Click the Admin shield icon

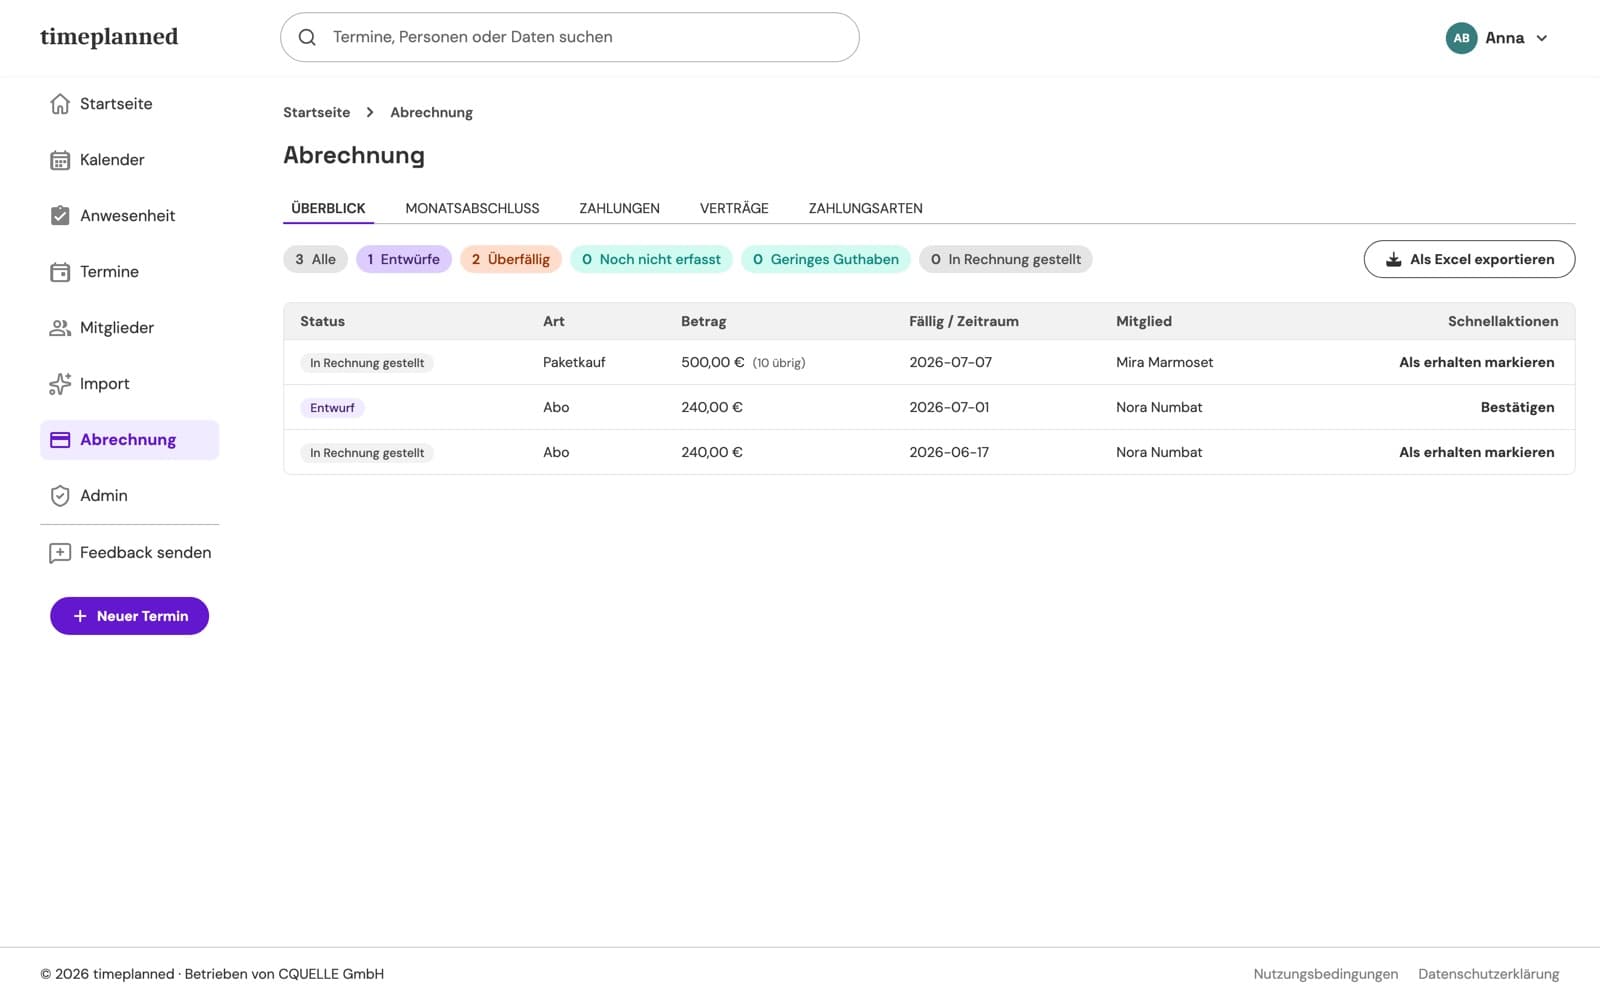60,496
